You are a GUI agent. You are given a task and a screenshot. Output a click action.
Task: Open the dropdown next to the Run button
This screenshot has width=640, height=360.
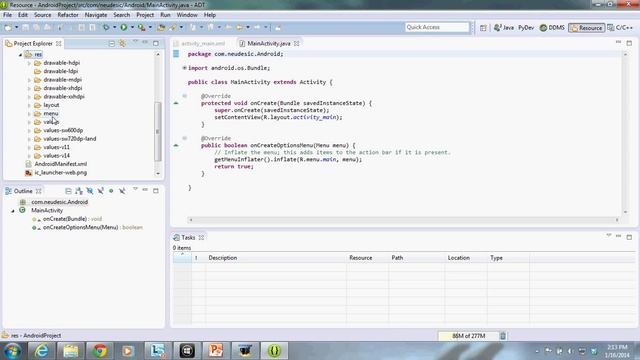[132, 27]
